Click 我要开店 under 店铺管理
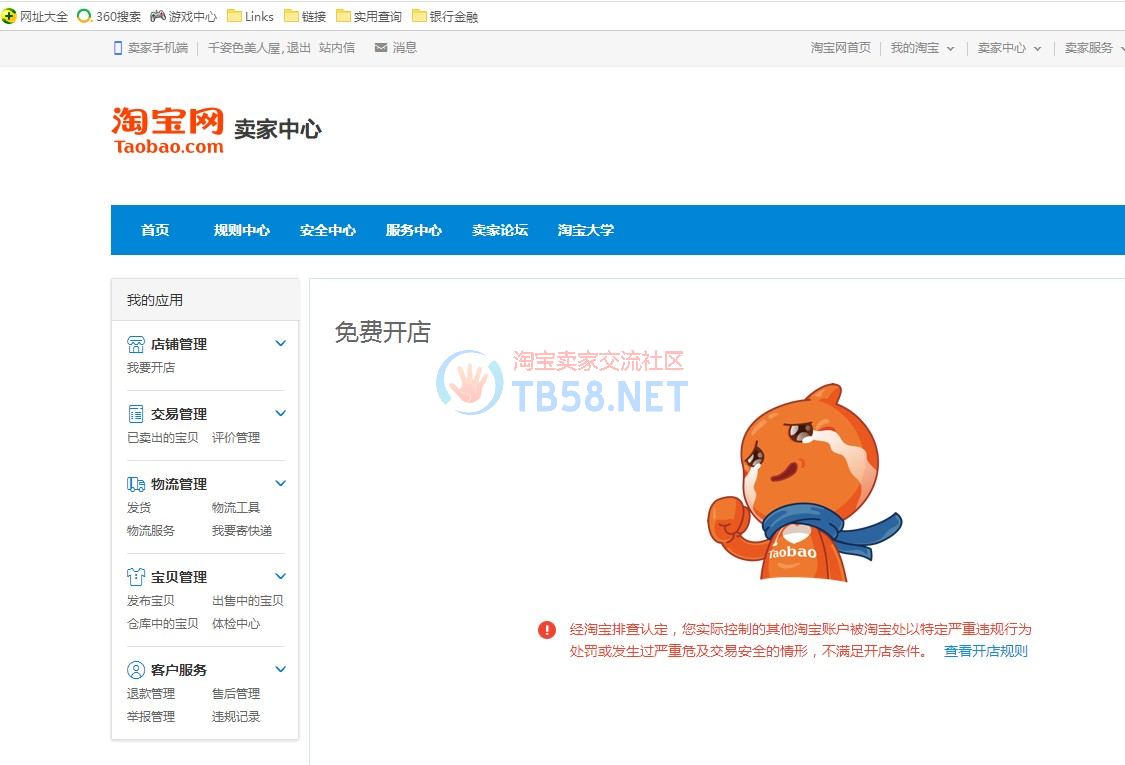This screenshot has width=1125, height=765. (x=151, y=367)
